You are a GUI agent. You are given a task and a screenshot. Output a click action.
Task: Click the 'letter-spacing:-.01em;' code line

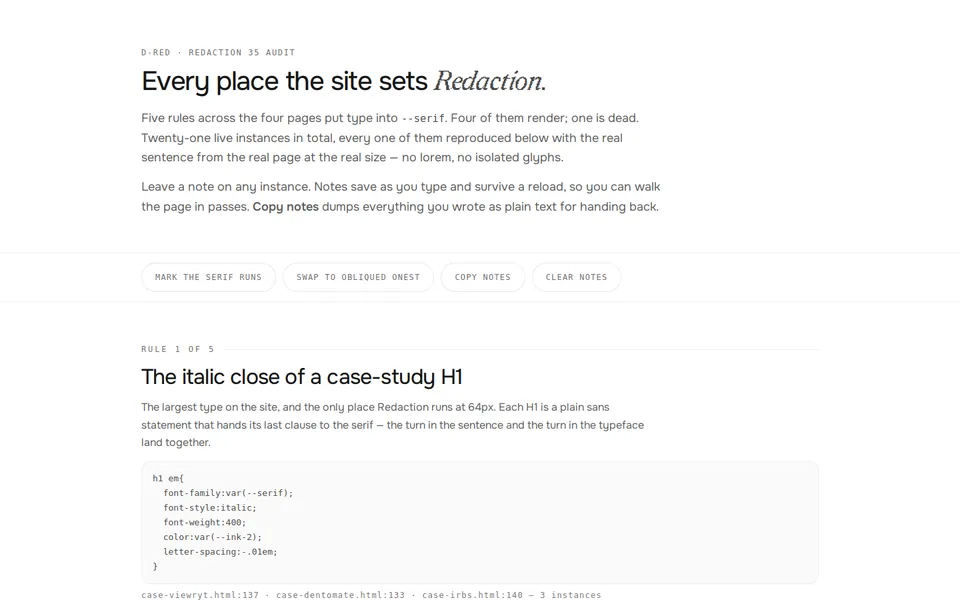pos(220,552)
